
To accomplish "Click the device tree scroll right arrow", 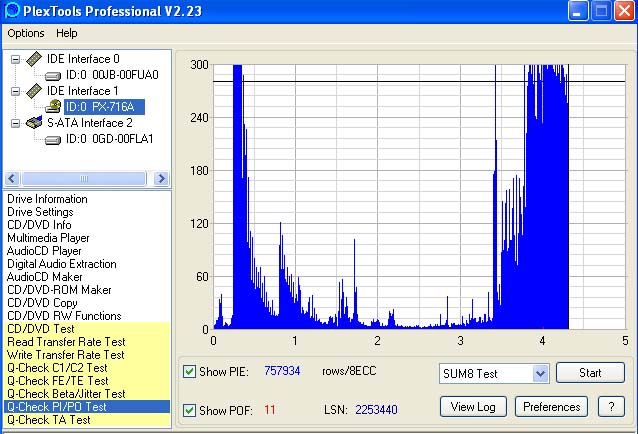I will coord(162,179).
